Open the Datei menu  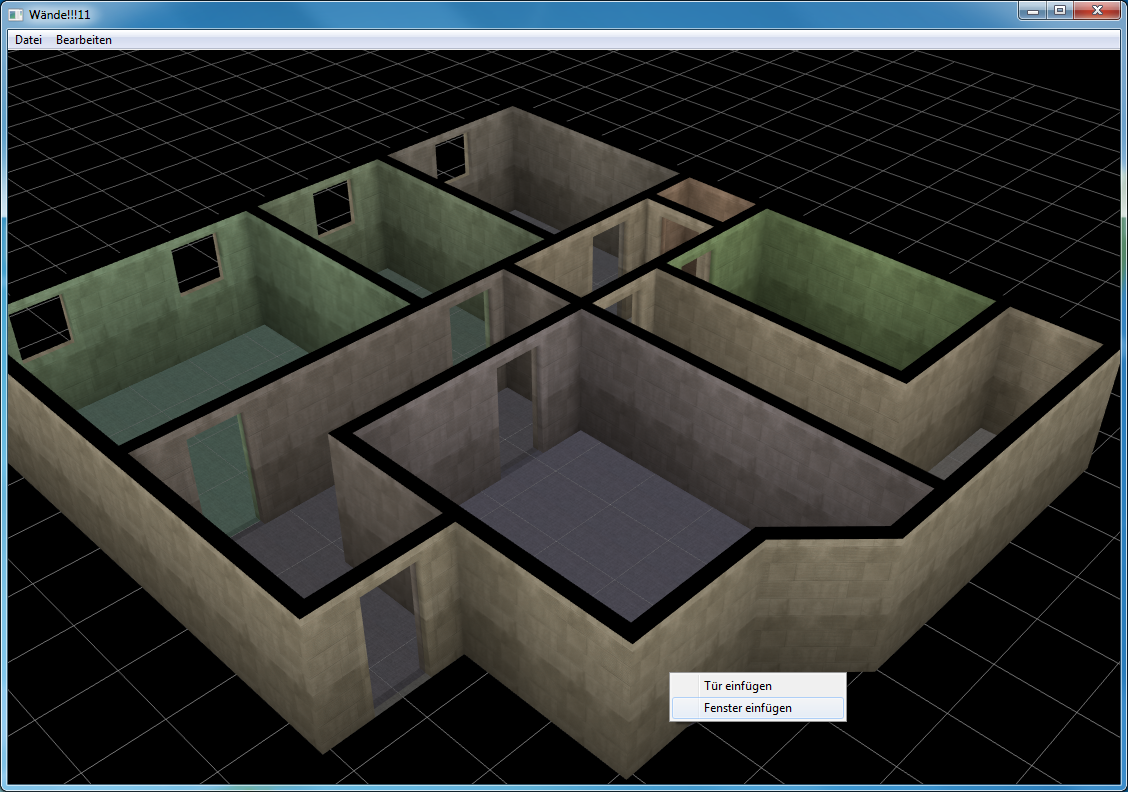pyautogui.click(x=28, y=40)
